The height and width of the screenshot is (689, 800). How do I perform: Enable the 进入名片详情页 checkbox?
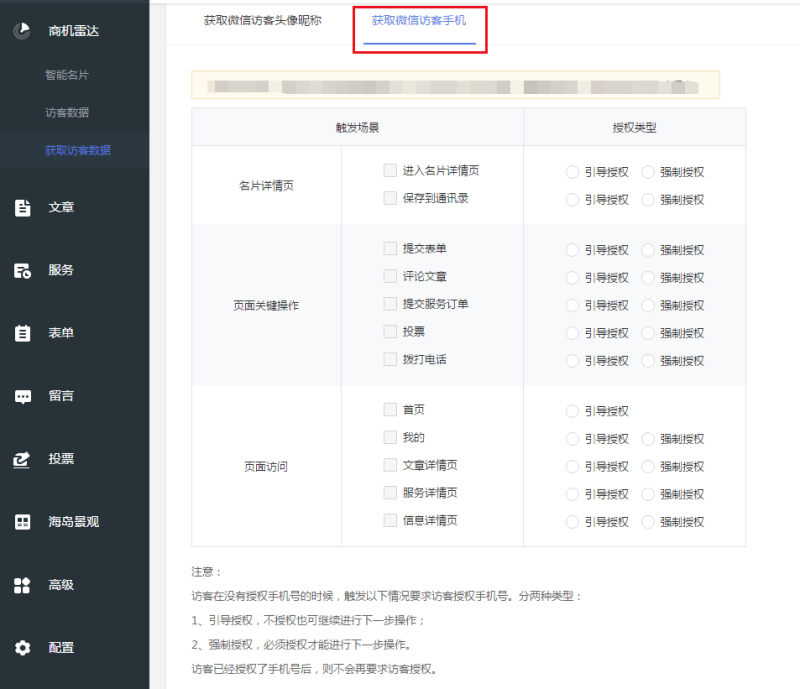point(390,171)
